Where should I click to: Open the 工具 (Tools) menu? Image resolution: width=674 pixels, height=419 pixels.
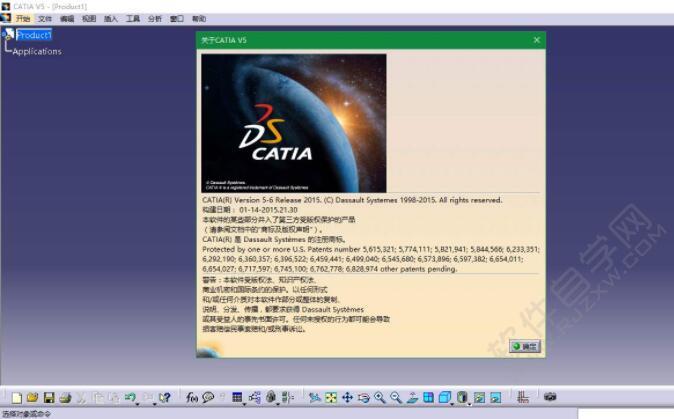click(133, 18)
